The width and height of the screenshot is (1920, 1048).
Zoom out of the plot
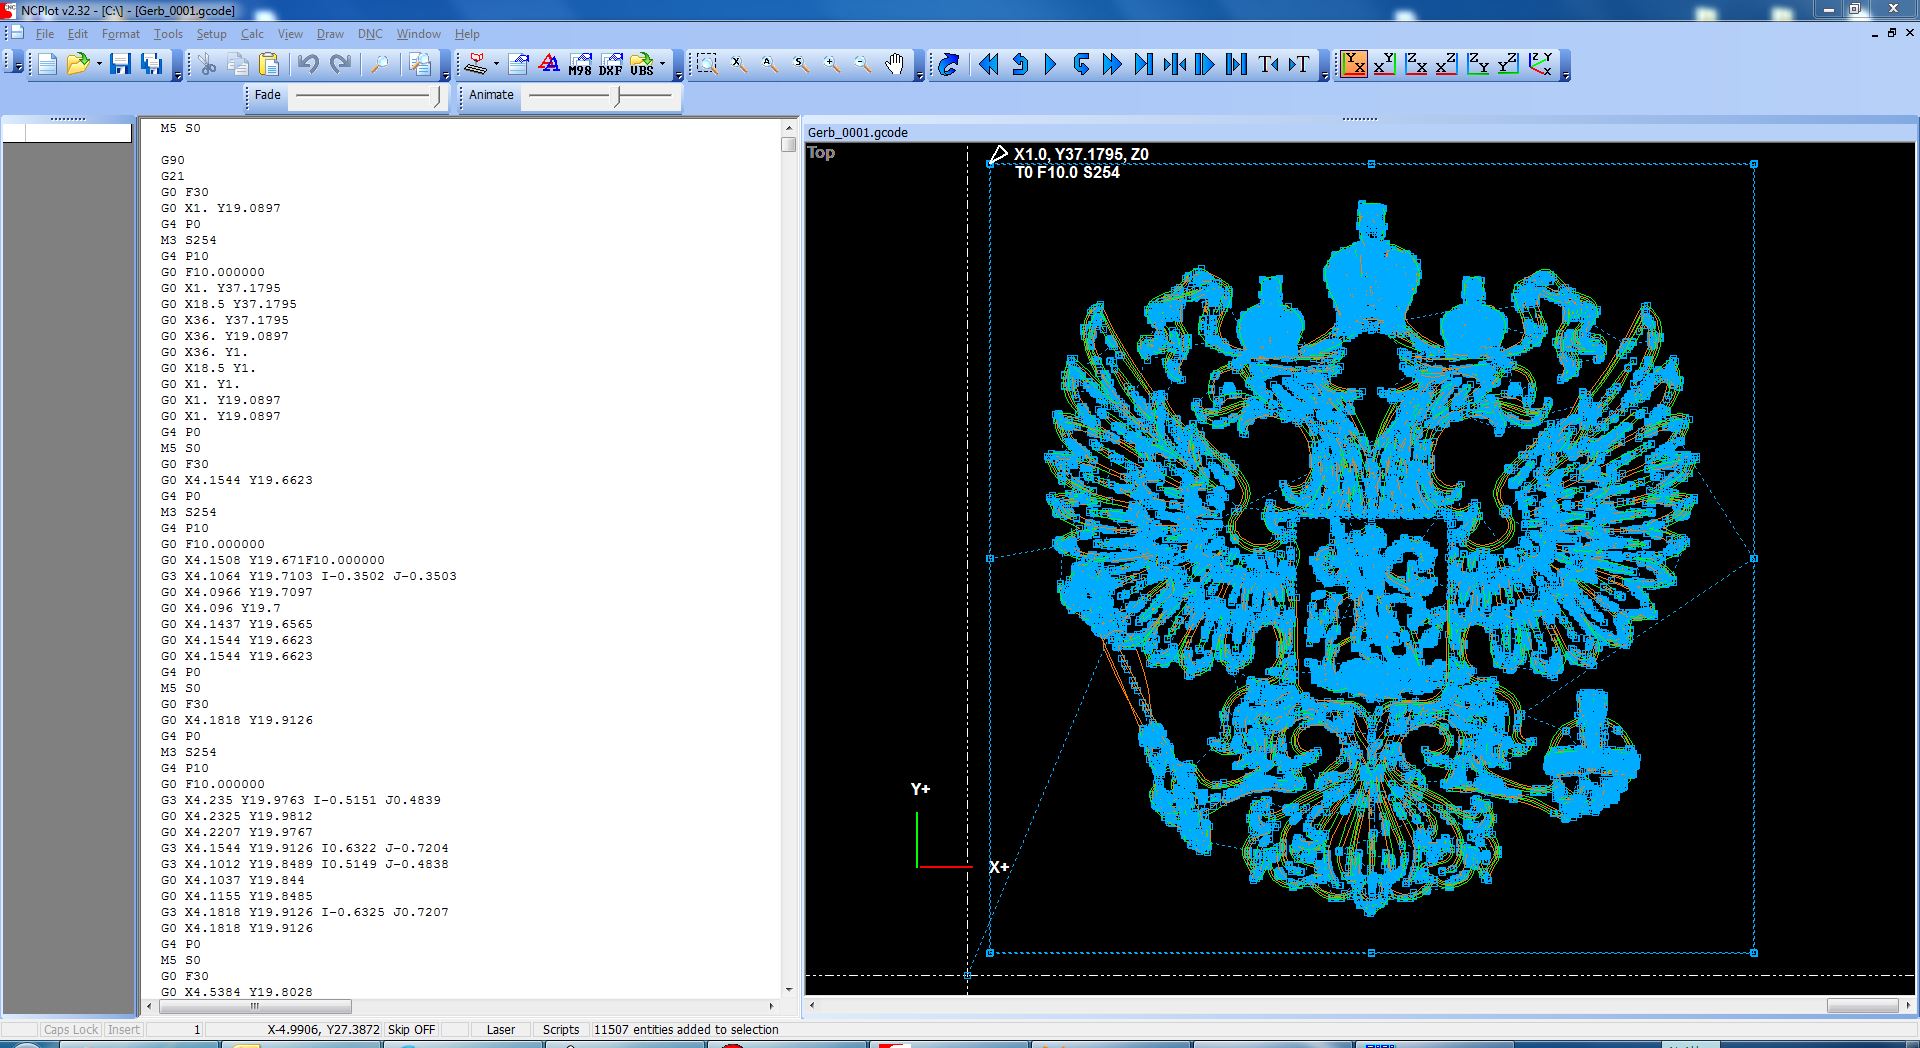tap(863, 65)
